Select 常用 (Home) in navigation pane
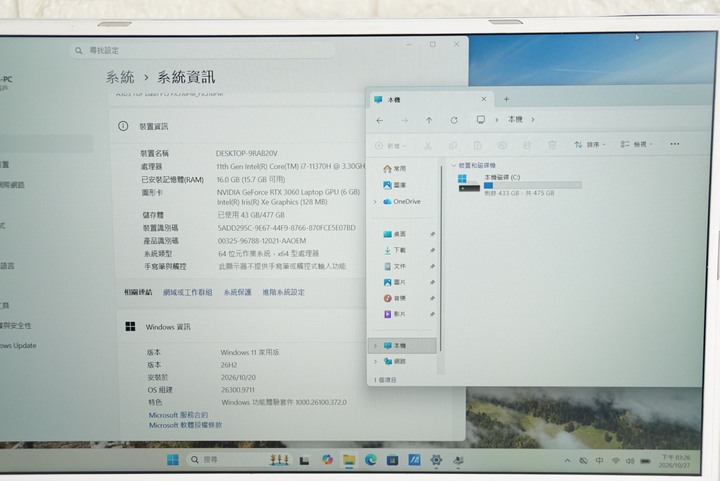Screen dimensions: 720x481 [394, 168]
